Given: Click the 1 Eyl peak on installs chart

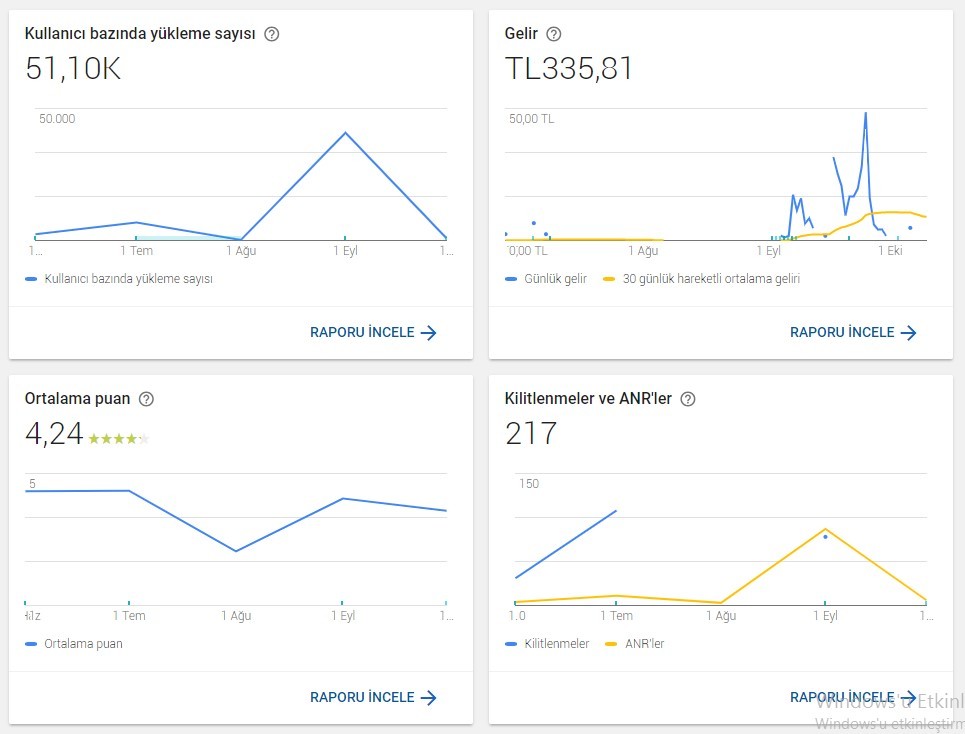Looking at the screenshot, I should pyautogui.click(x=345, y=132).
